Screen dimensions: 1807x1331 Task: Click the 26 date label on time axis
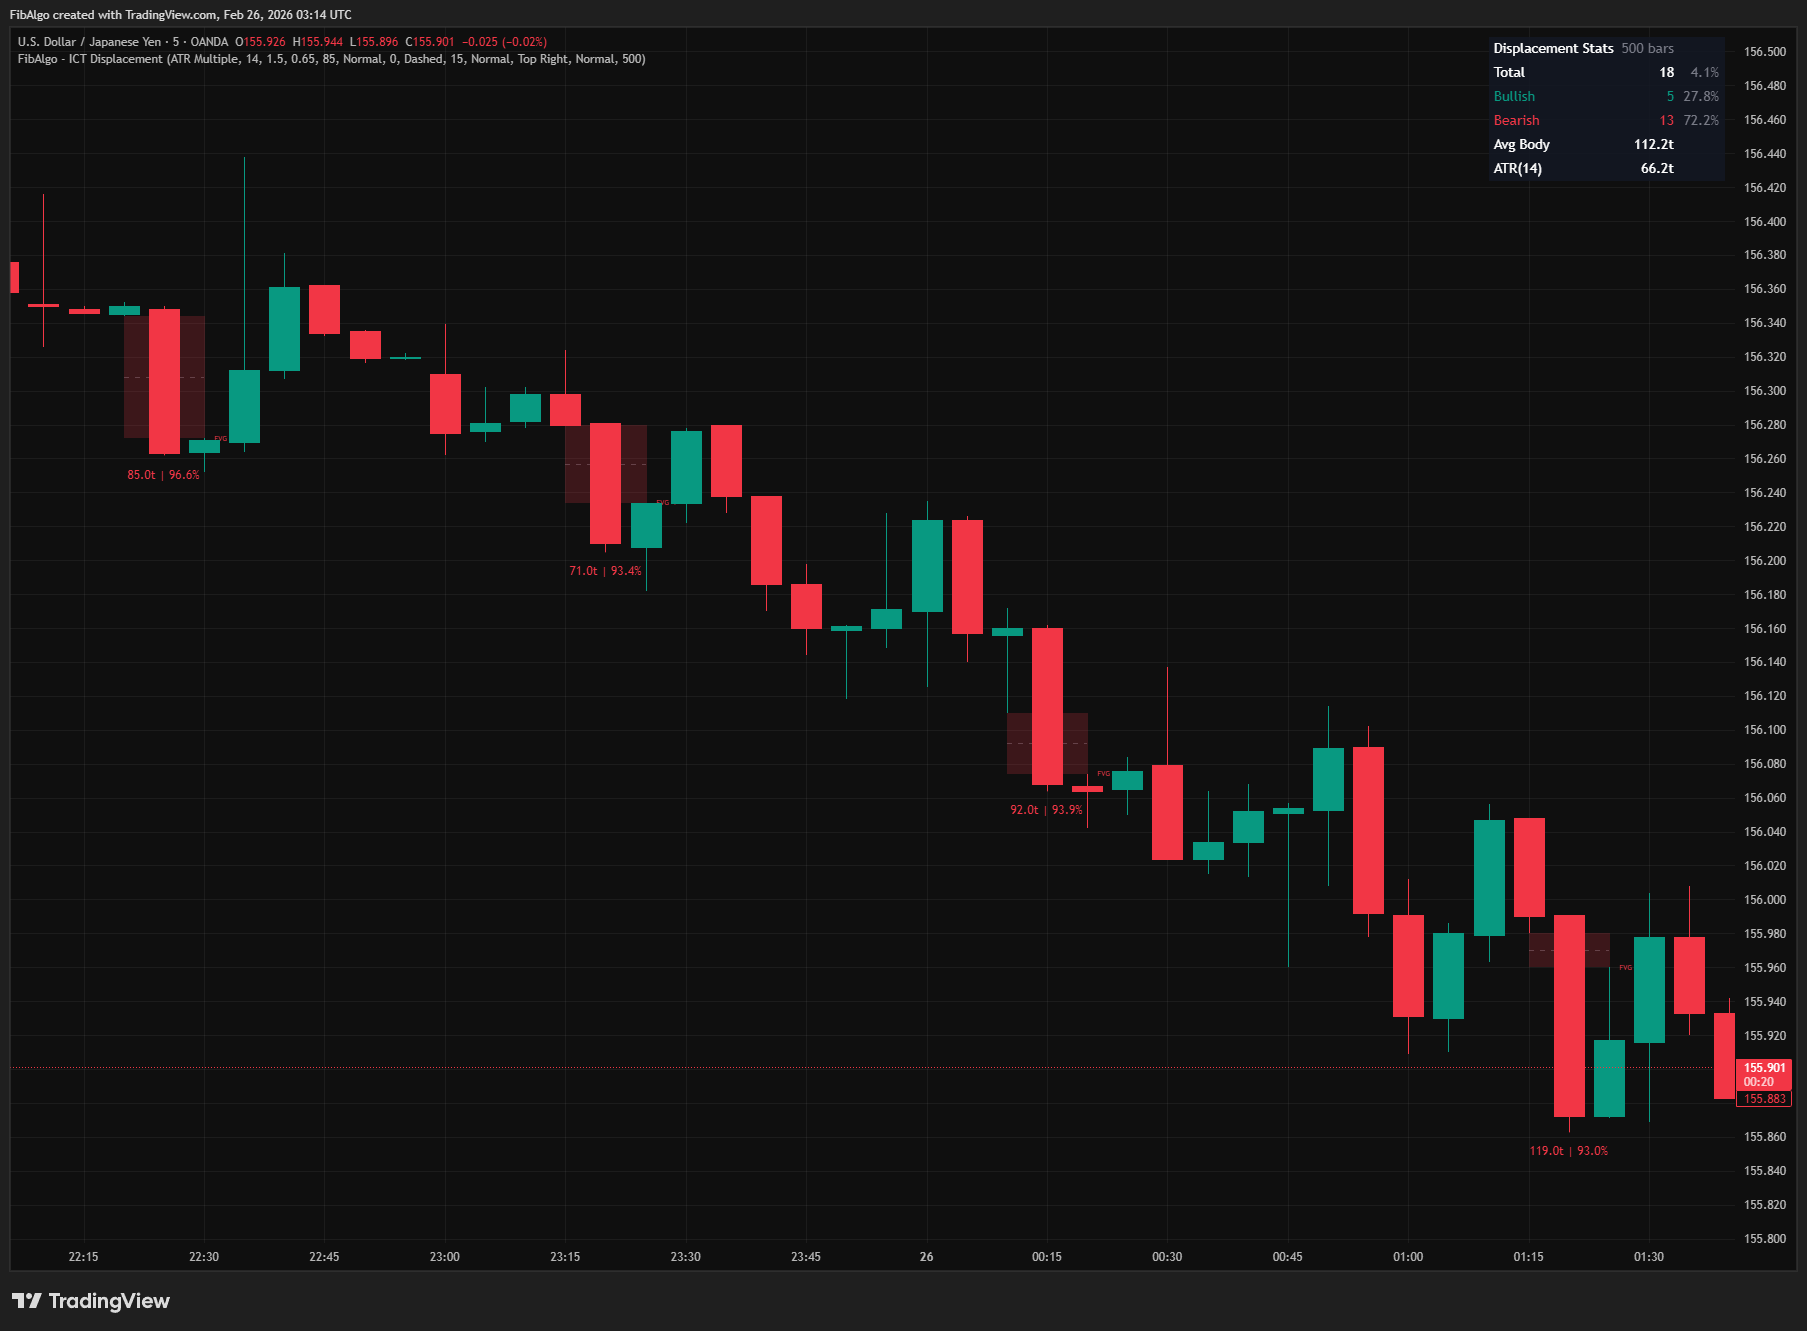click(924, 1257)
